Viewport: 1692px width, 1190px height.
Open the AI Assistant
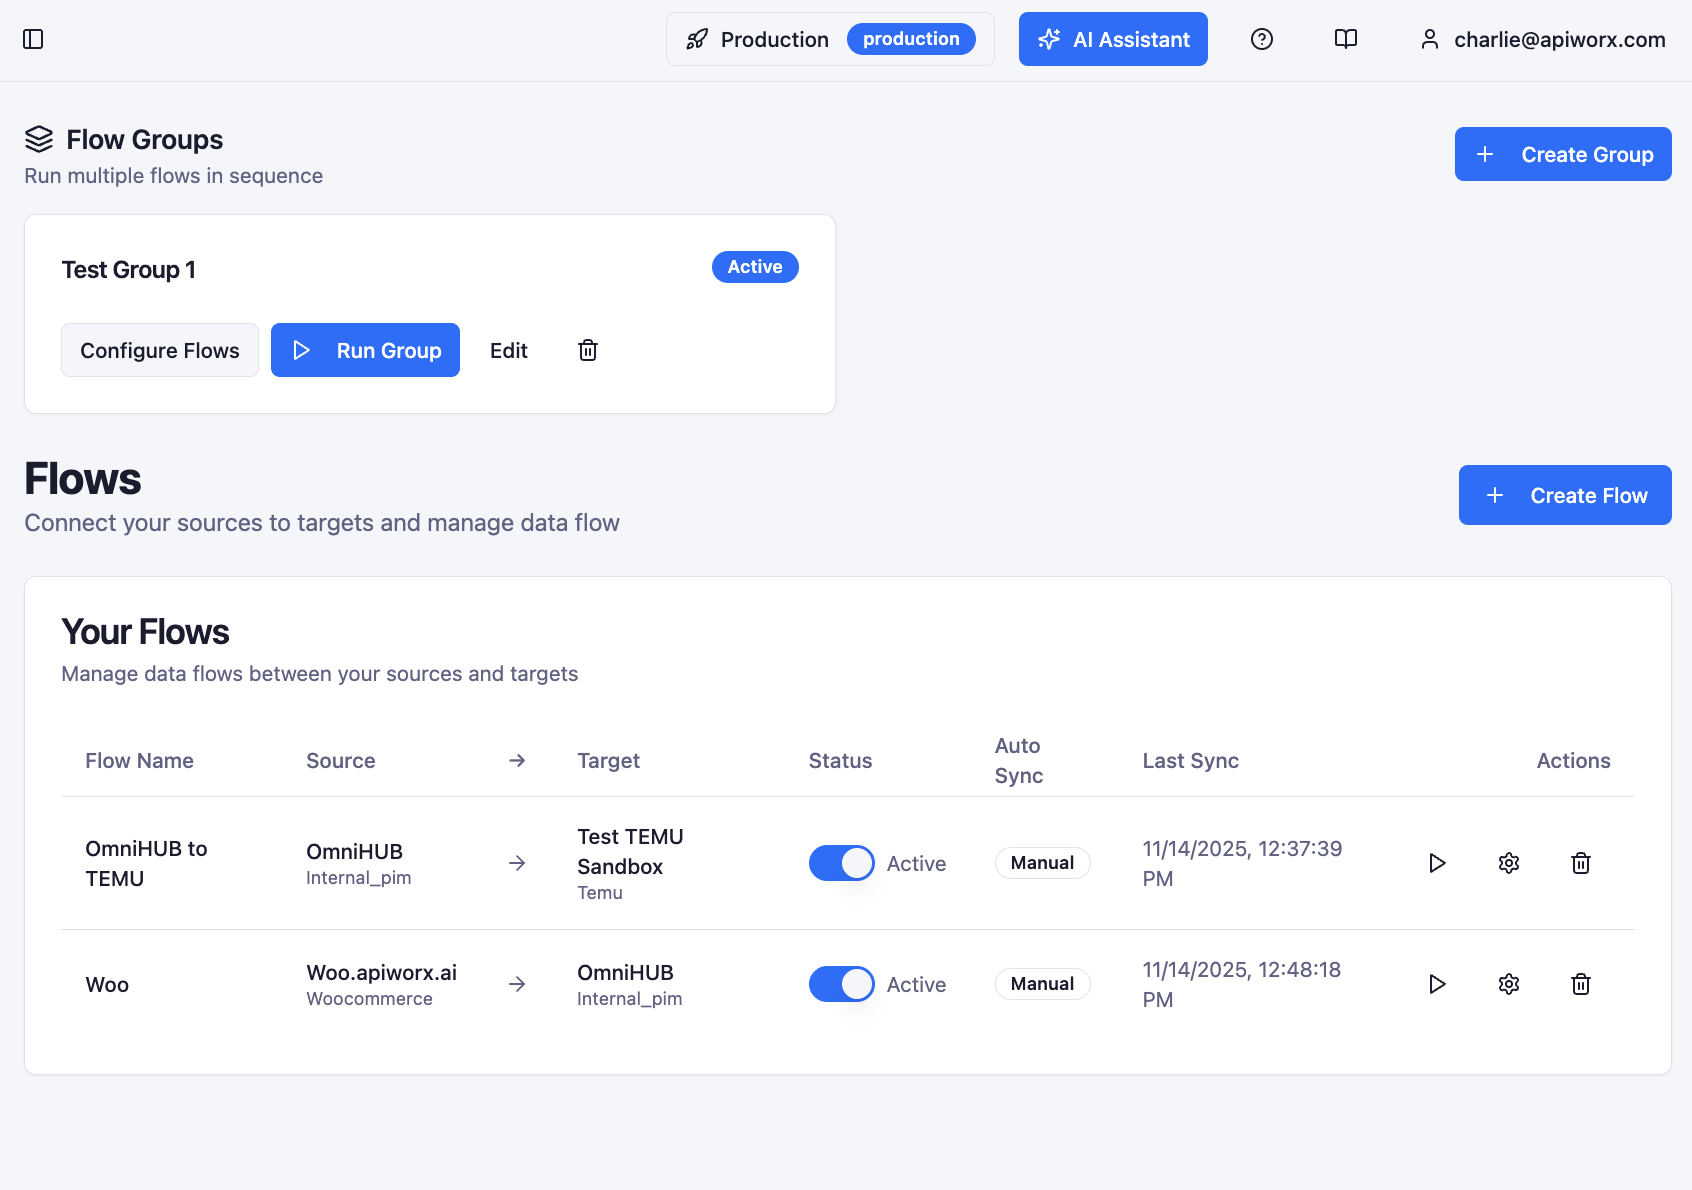coord(1112,39)
